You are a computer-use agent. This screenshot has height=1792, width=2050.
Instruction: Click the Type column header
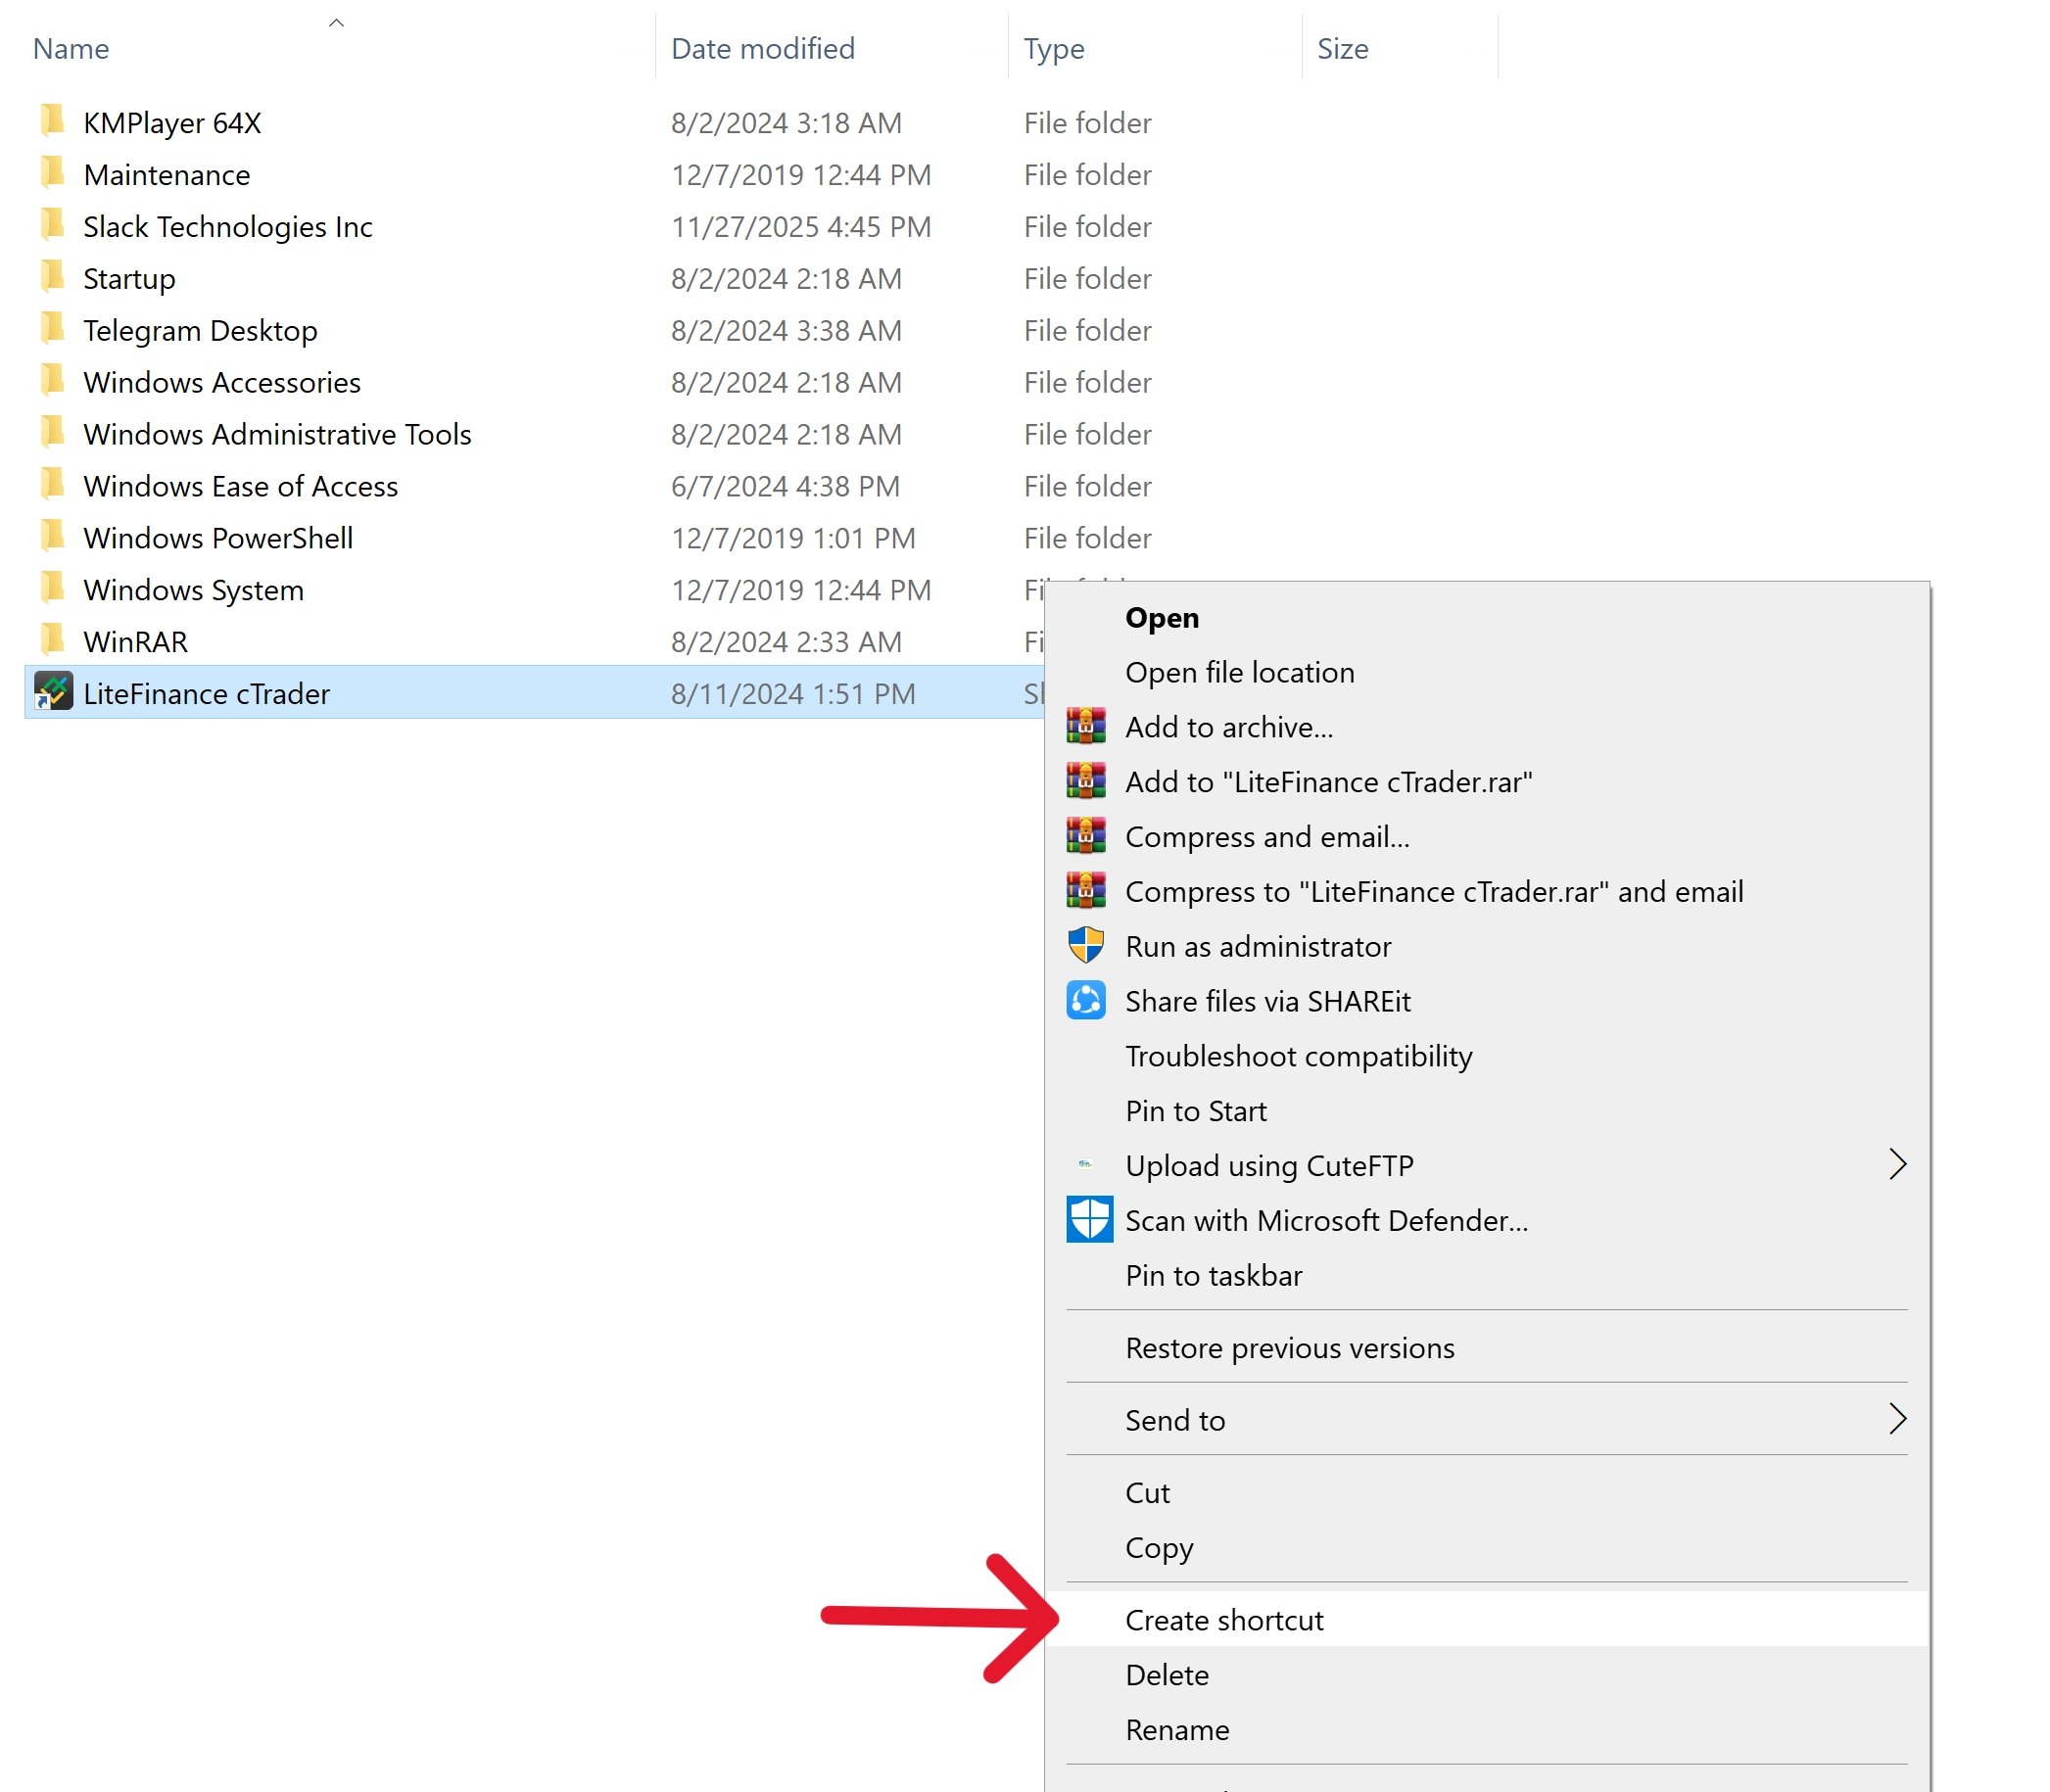point(1053,49)
